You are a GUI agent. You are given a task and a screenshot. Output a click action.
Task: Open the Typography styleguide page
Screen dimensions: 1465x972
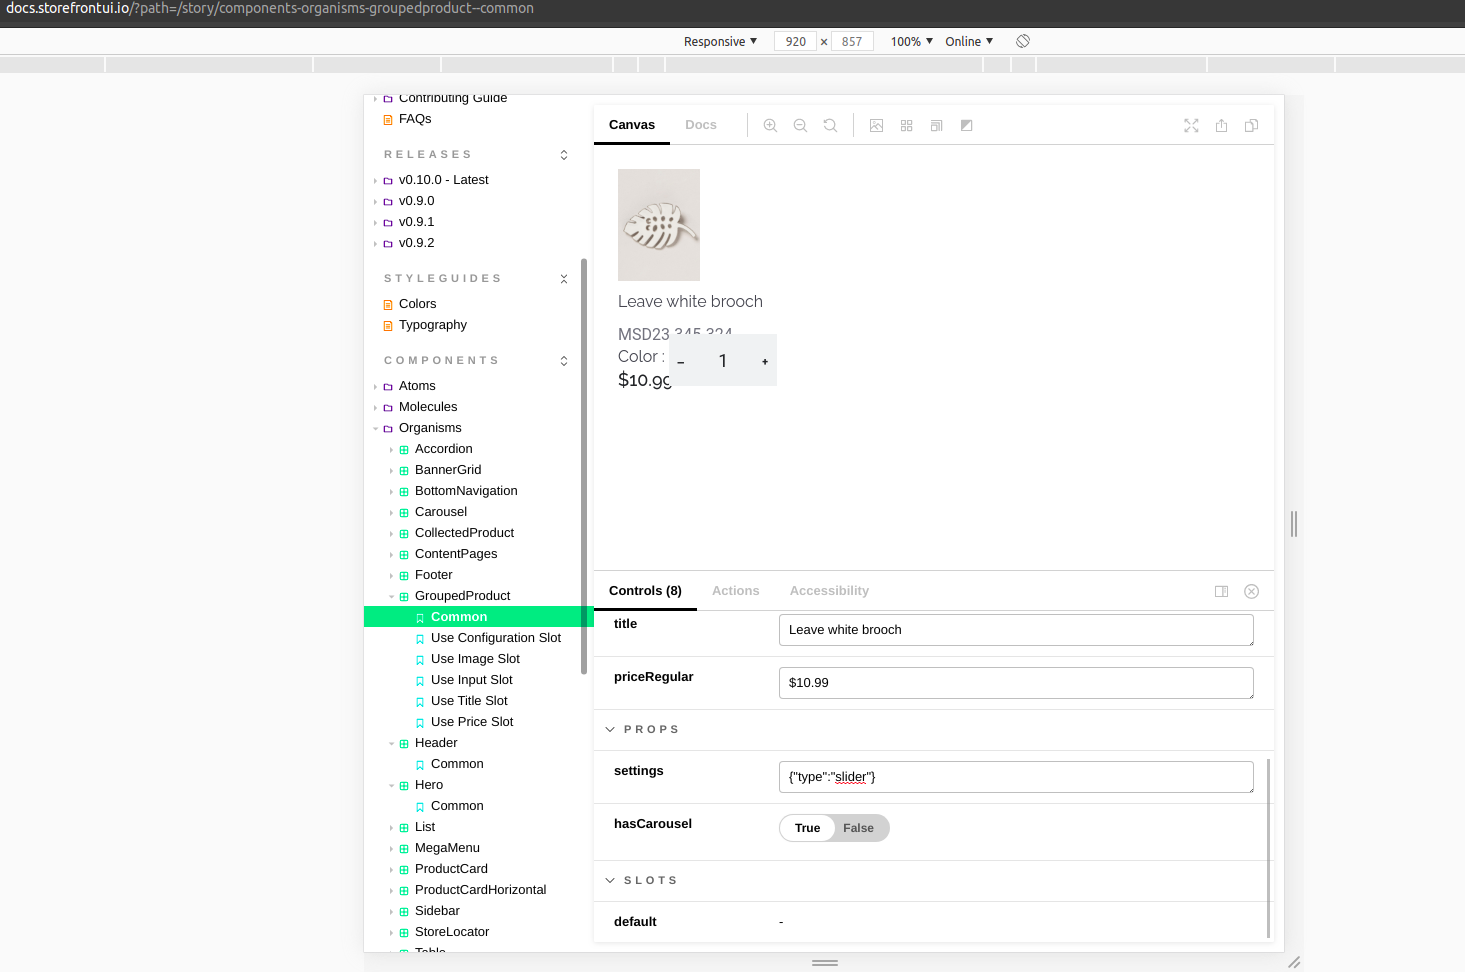[433, 325]
